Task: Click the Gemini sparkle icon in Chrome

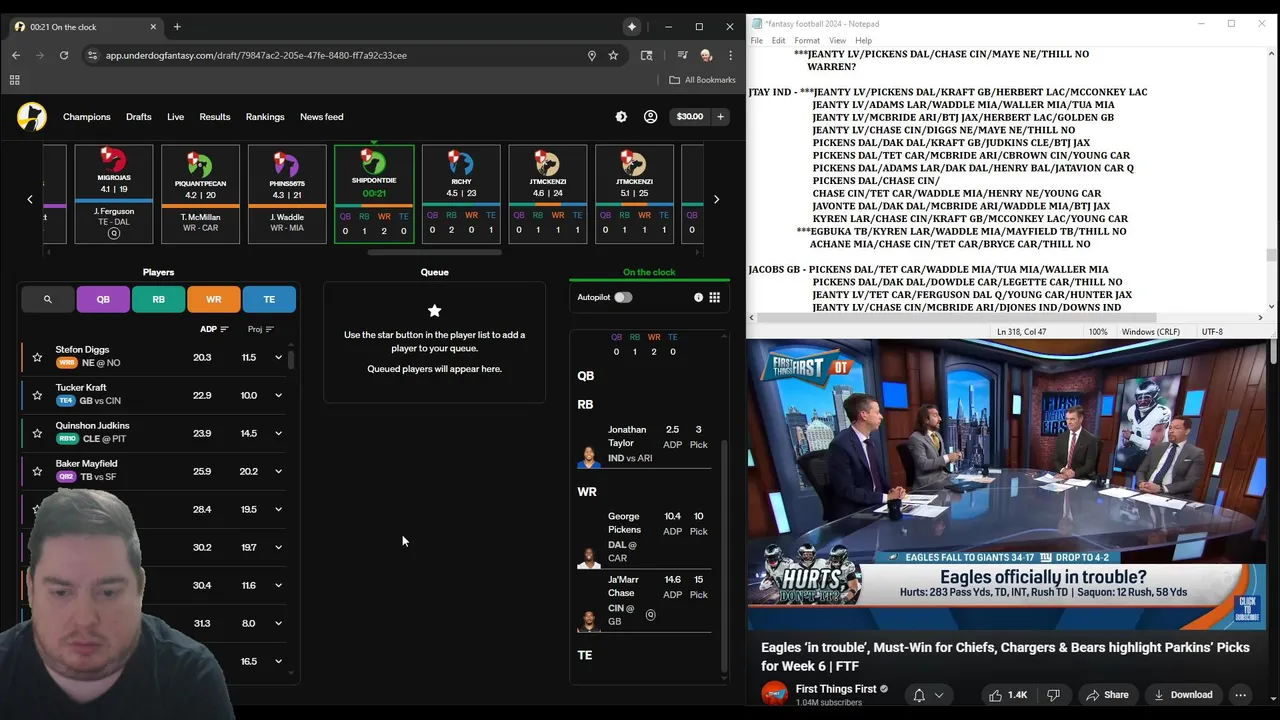Action: pyautogui.click(x=632, y=27)
